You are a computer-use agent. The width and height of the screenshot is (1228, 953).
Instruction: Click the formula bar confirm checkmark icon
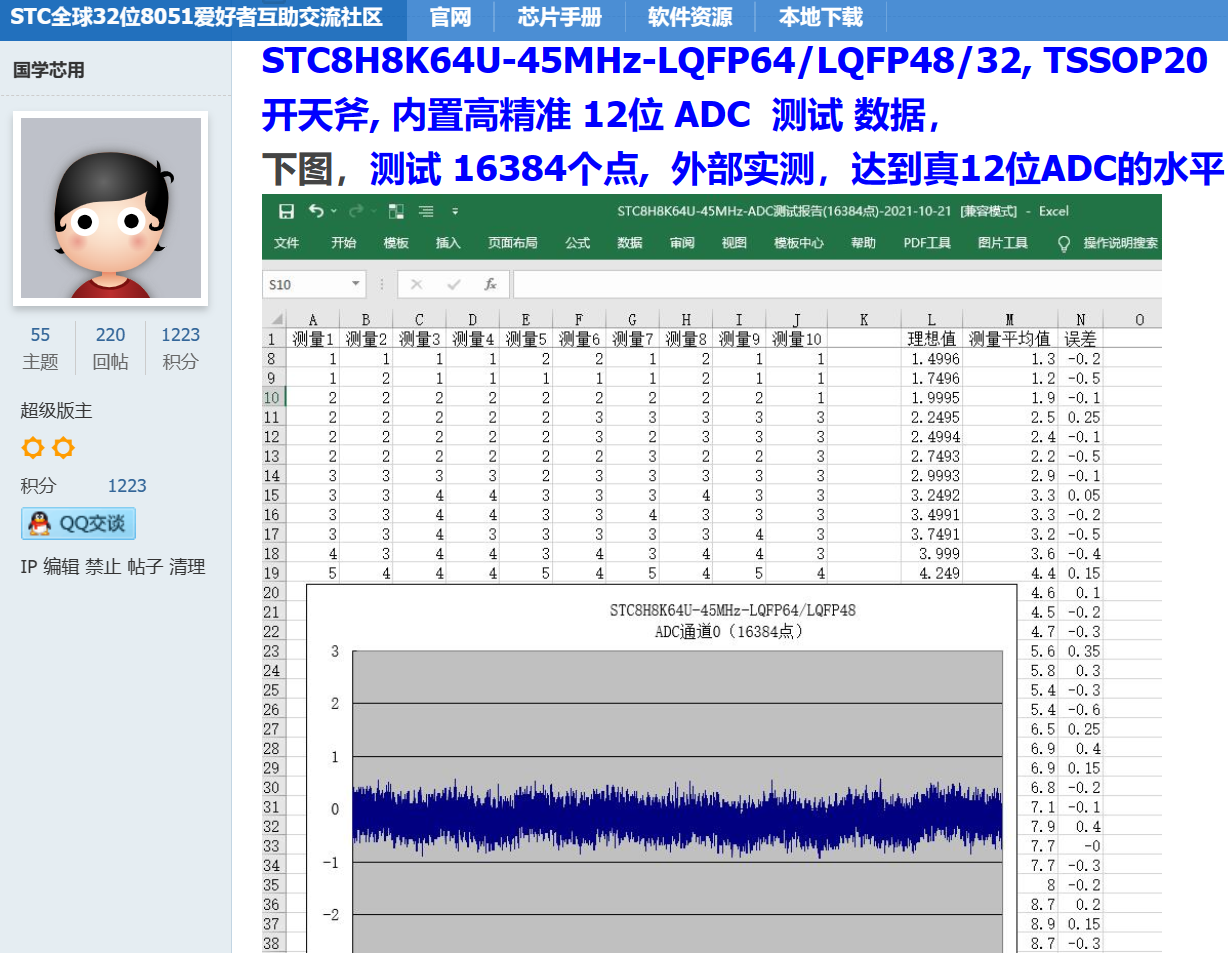(x=453, y=284)
